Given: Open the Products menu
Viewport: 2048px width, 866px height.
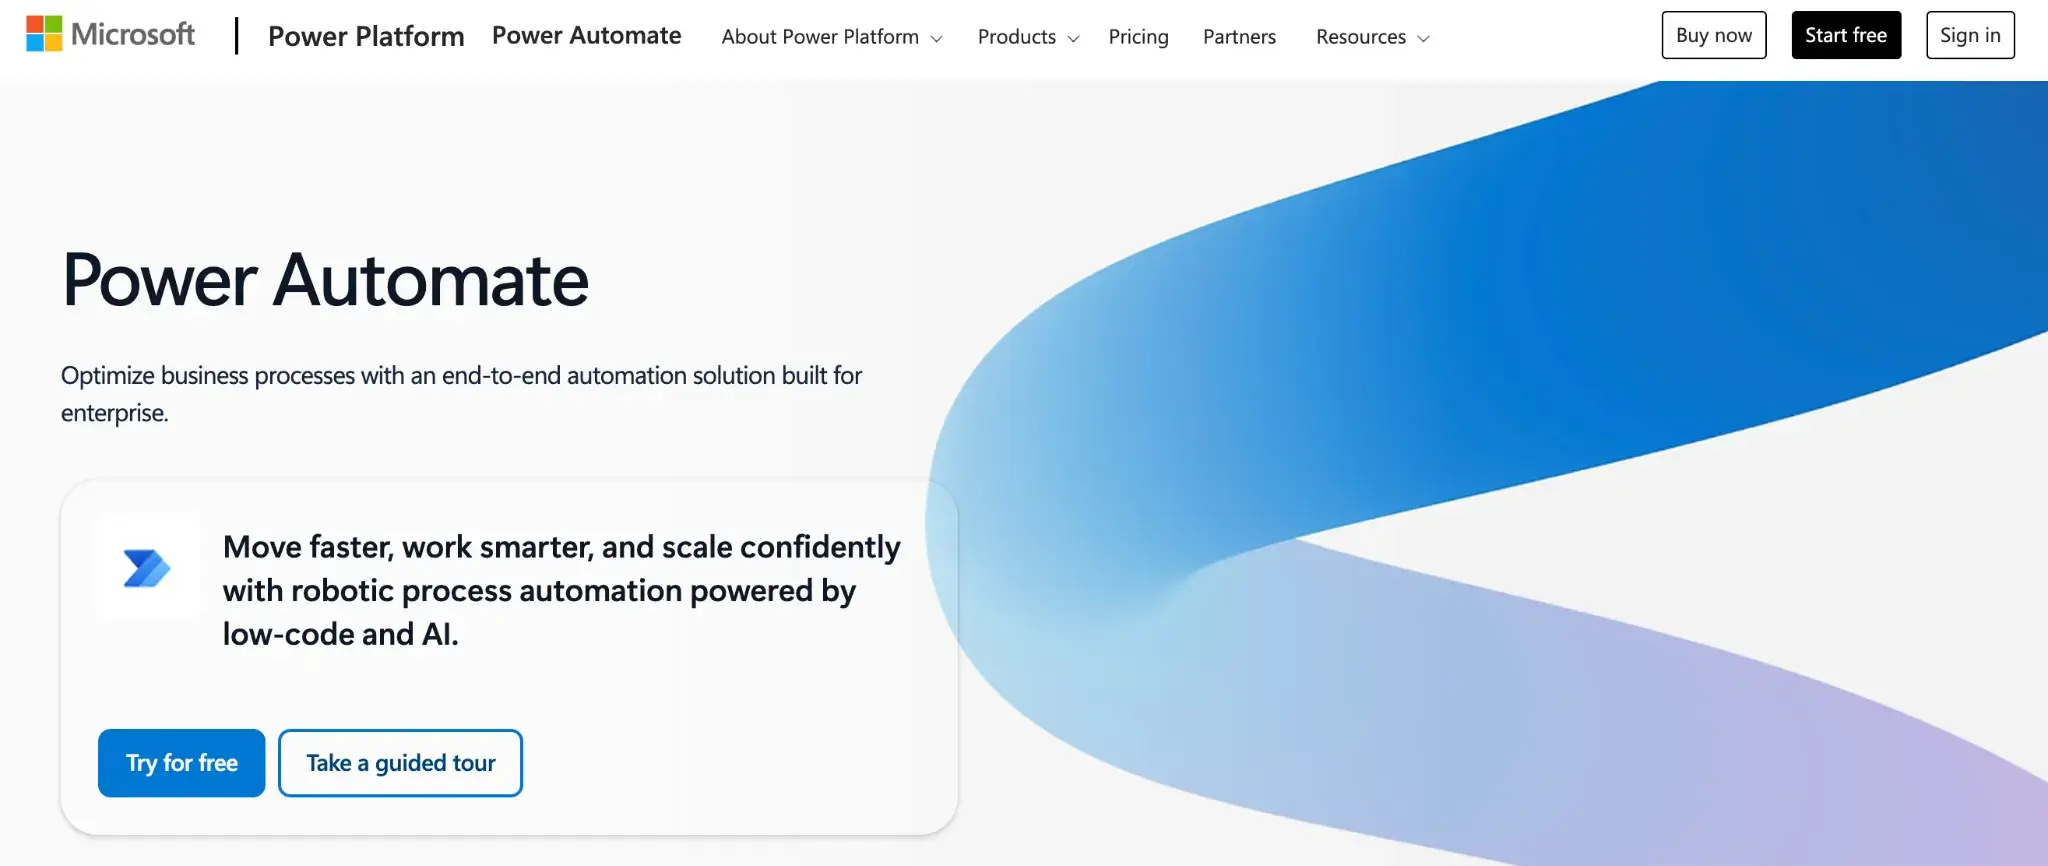Looking at the screenshot, I should pos(1016,37).
